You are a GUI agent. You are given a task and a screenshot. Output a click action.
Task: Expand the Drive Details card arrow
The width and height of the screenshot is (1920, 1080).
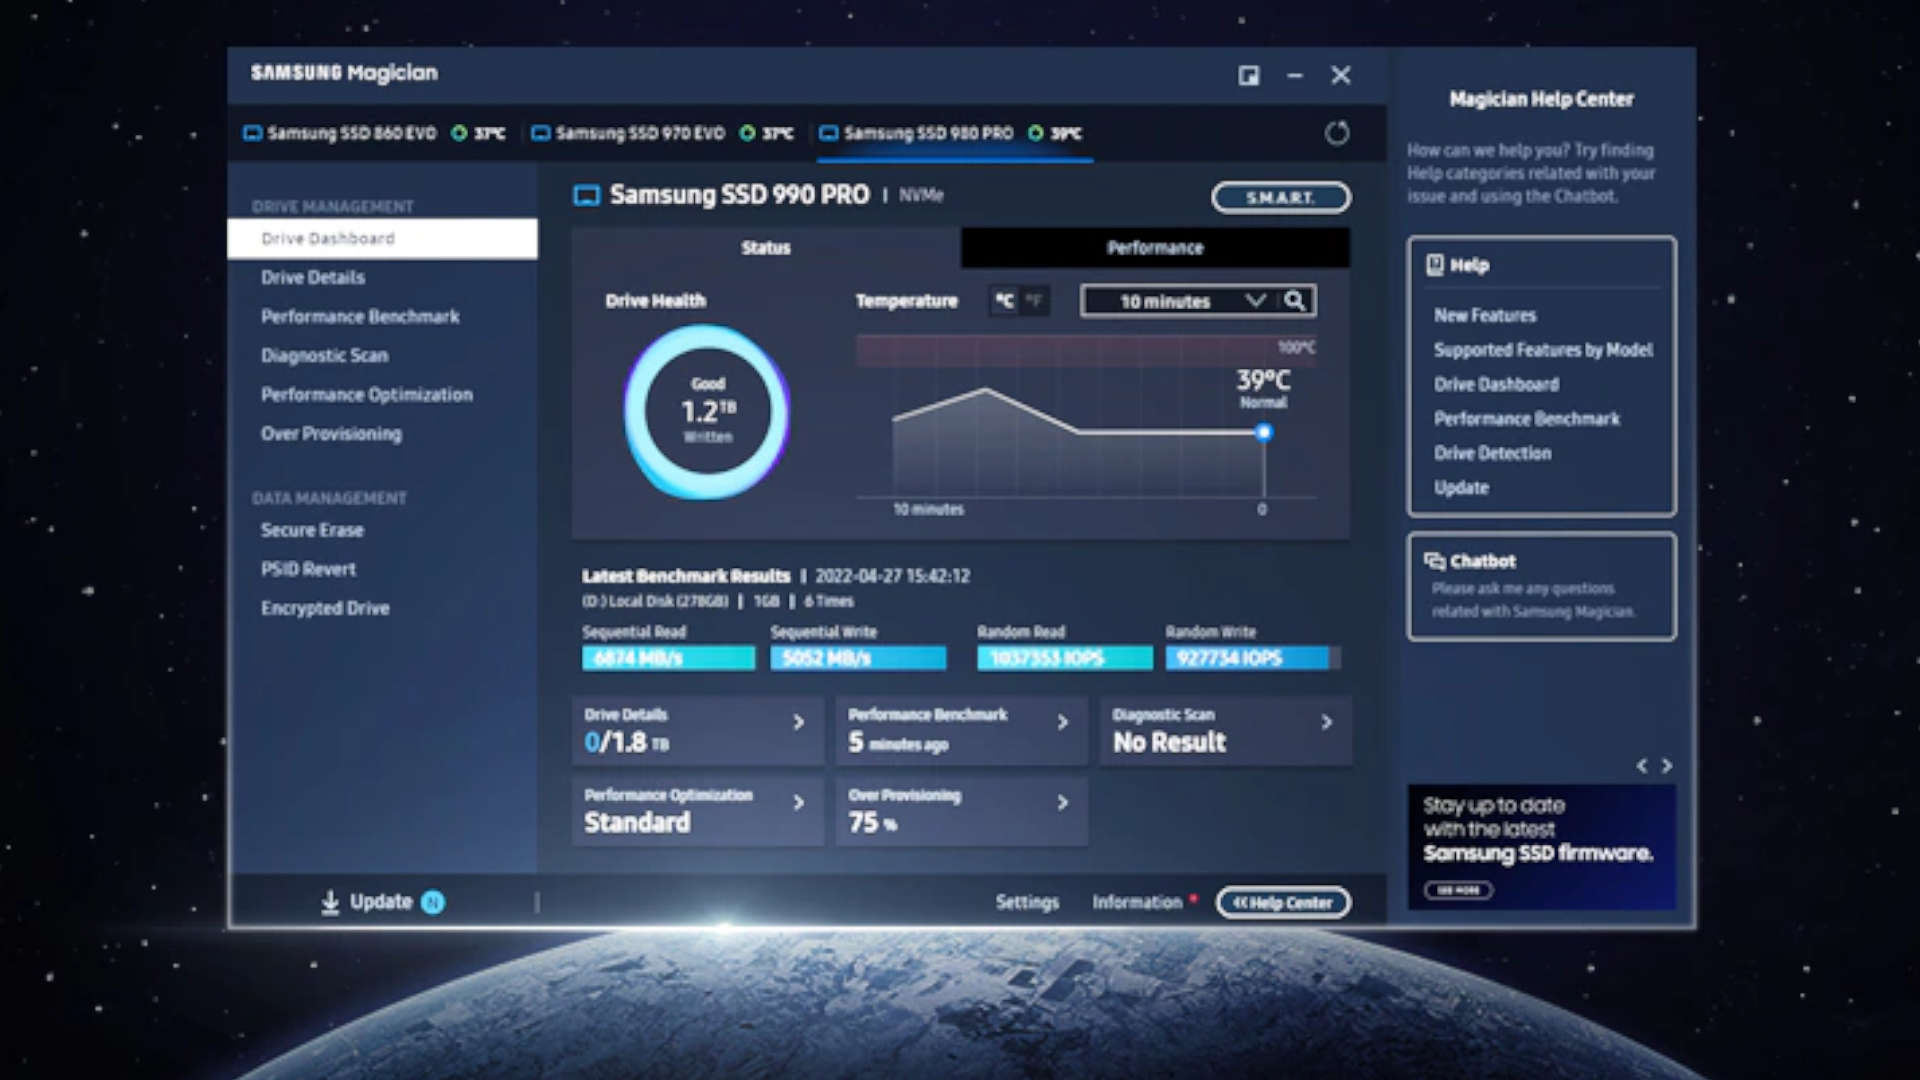coord(798,722)
